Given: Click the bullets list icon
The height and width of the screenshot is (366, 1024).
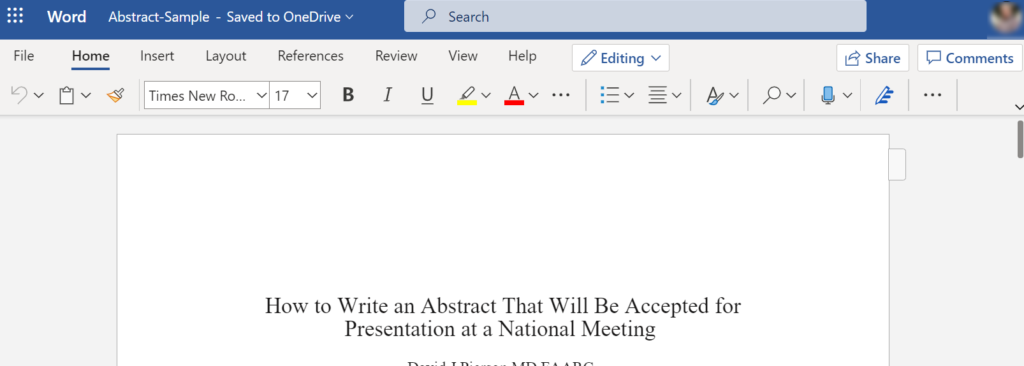Looking at the screenshot, I should click(609, 95).
